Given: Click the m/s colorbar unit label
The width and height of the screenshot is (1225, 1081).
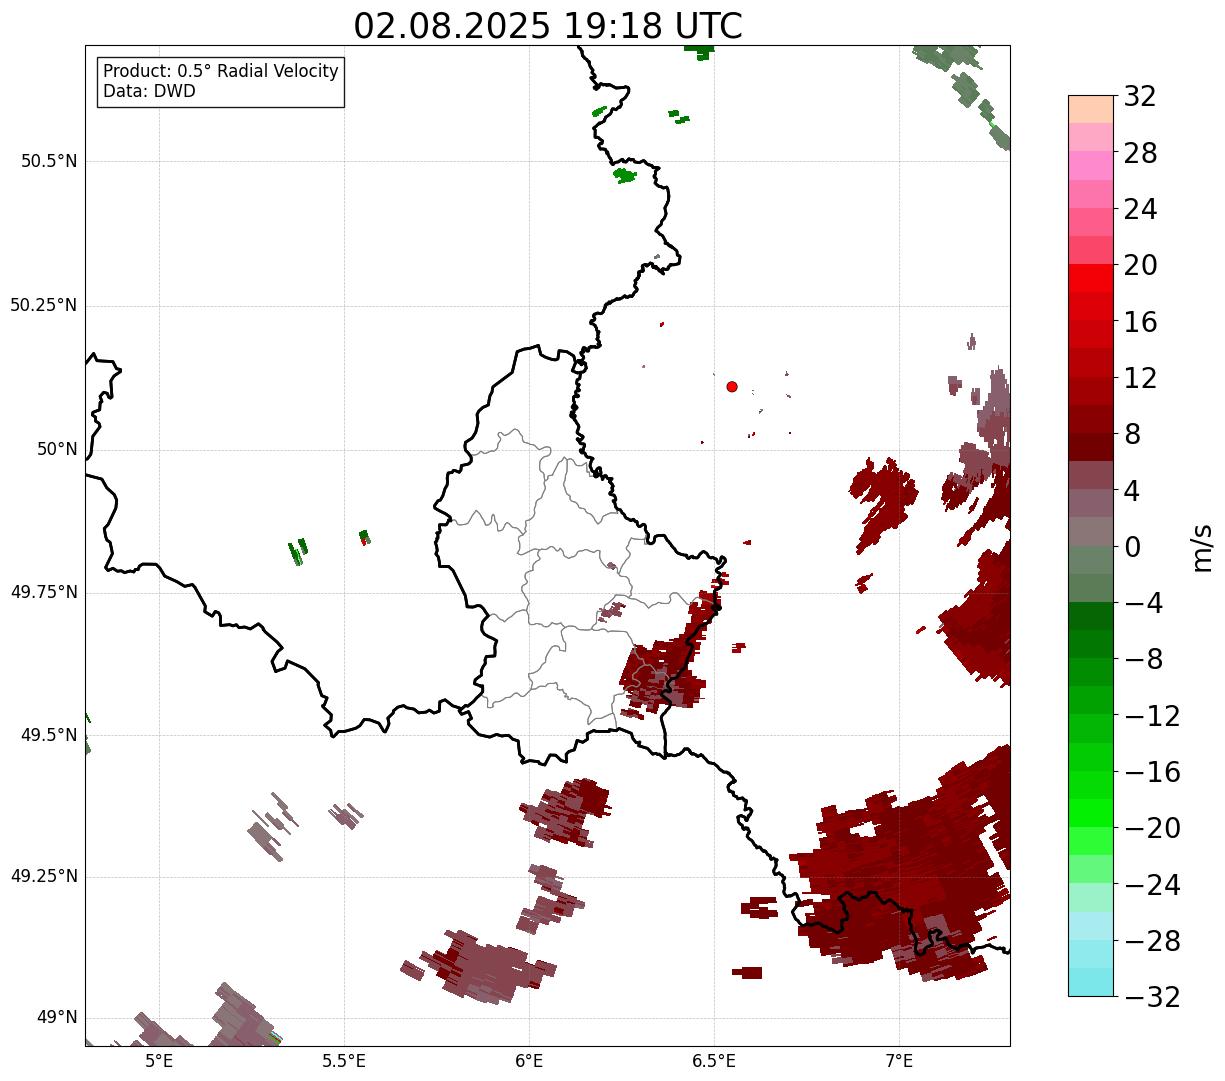Looking at the screenshot, I should pyautogui.click(x=1203, y=547).
